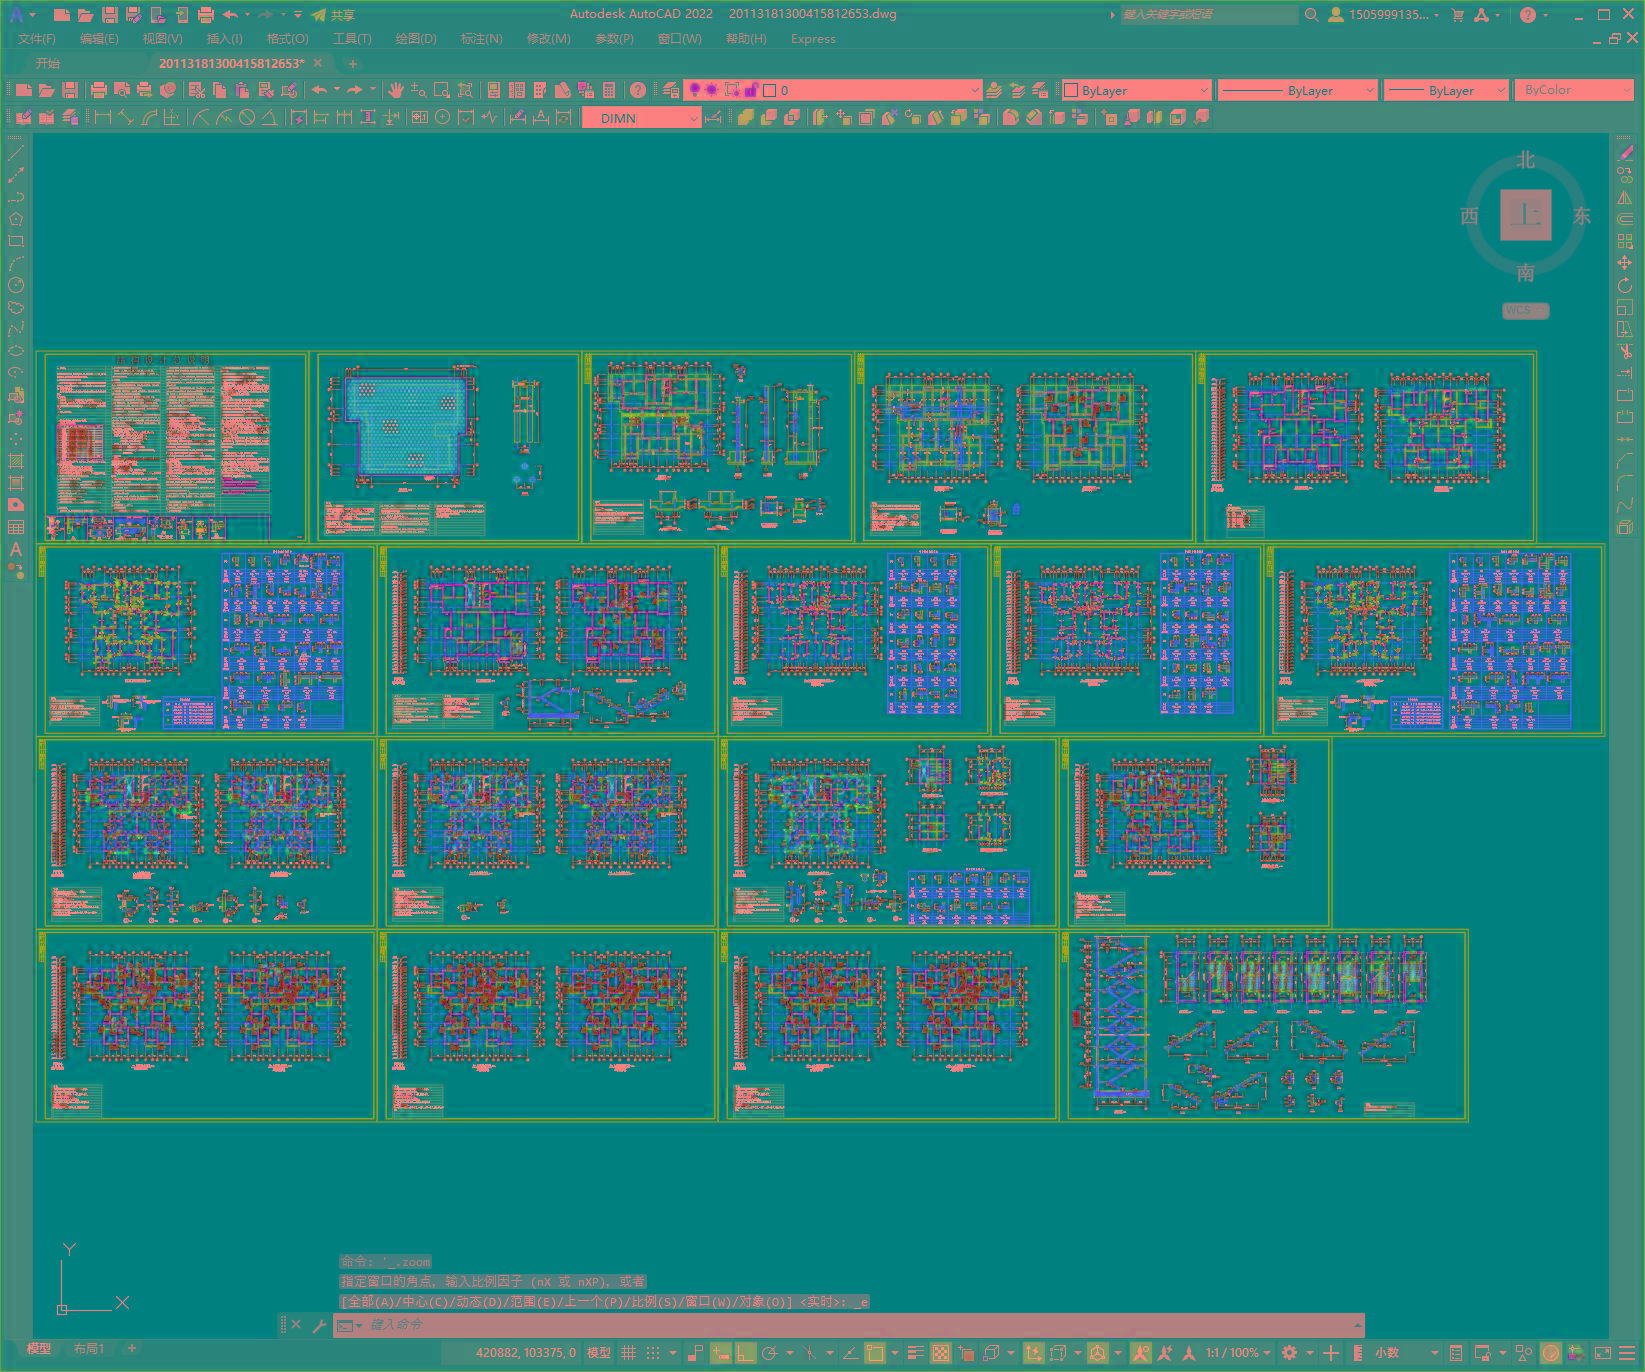Click the calculator icon in the standard toolbar
The height and width of the screenshot is (1372, 1645).
(609, 90)
